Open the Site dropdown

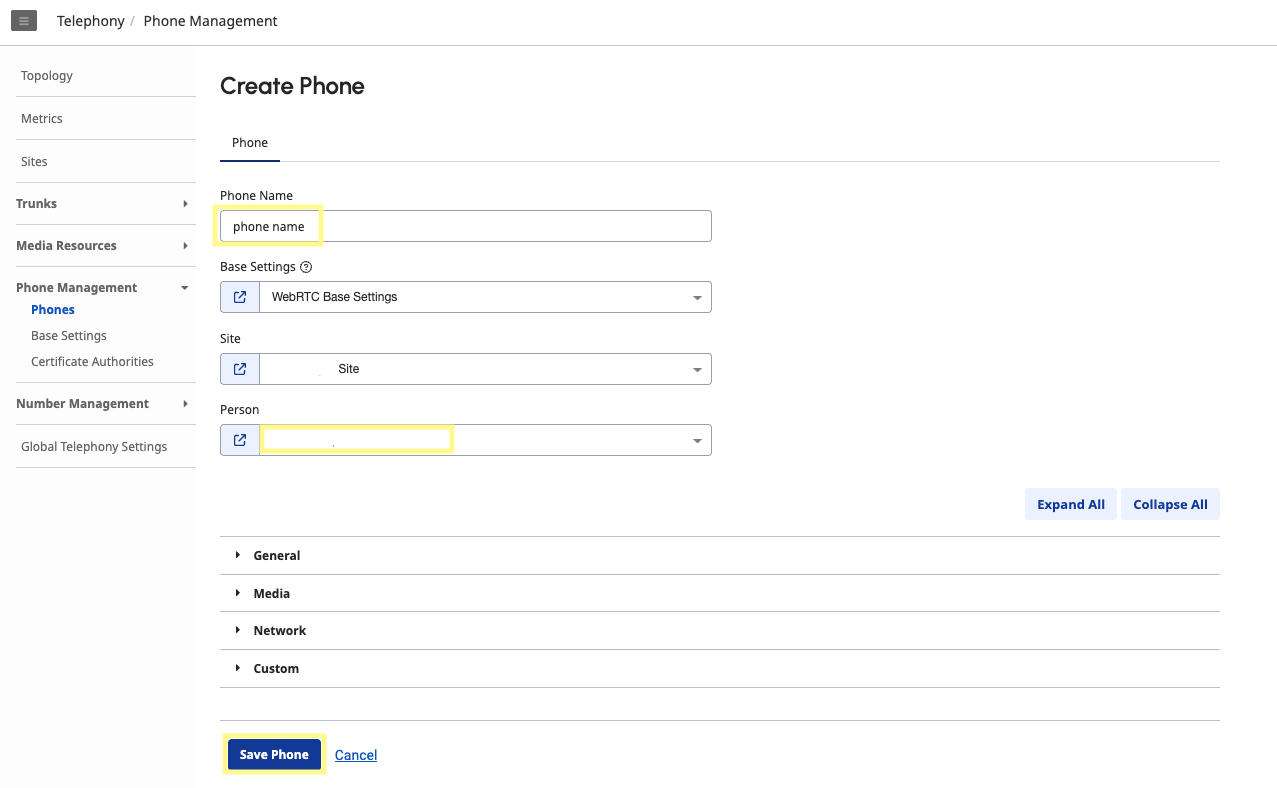point(696,370)
